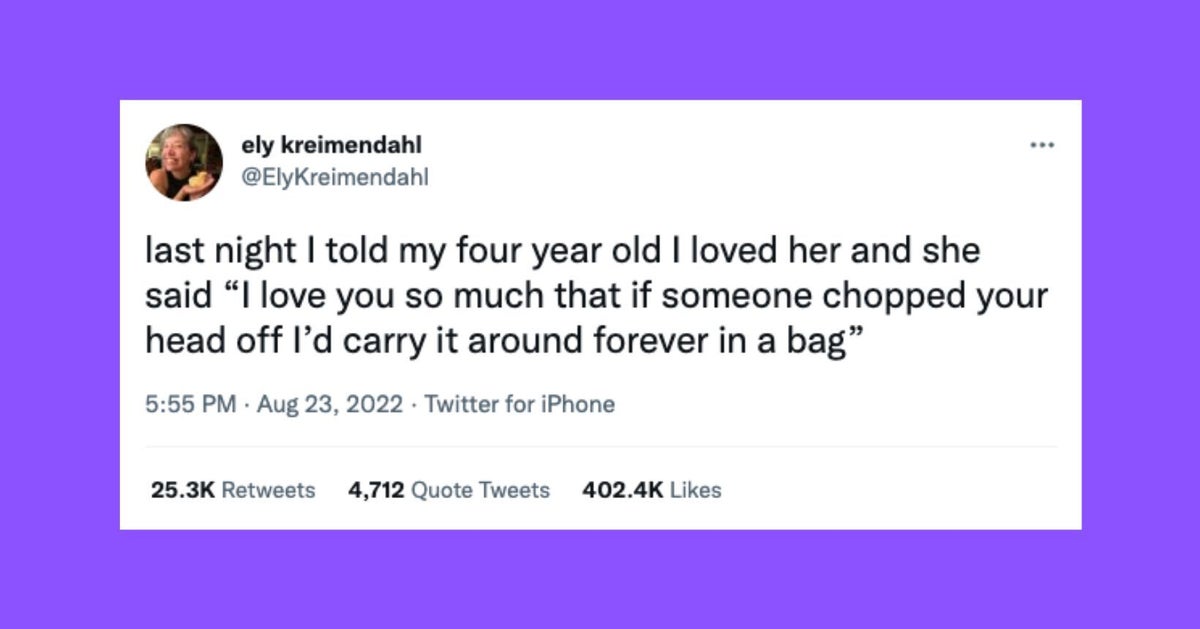Open the Twitter for iPhone source link

(520, 404)
